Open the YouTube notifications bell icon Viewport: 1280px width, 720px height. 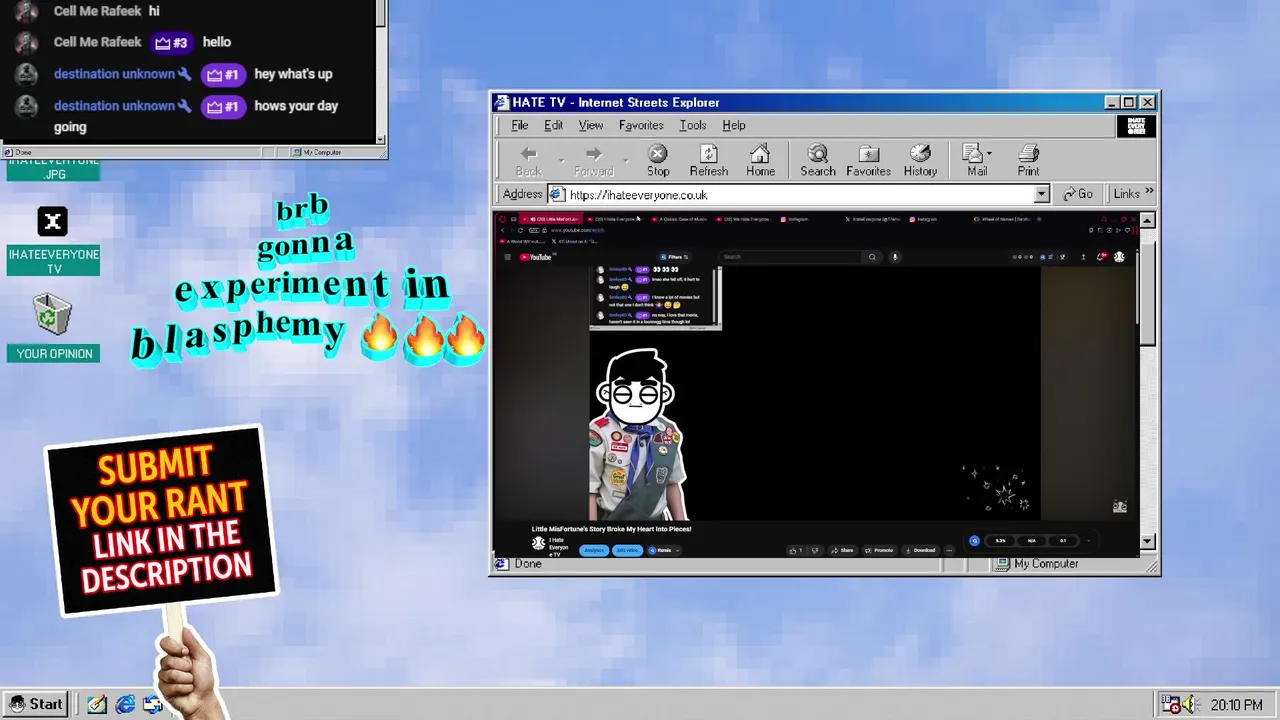(x=1102, y=257)
